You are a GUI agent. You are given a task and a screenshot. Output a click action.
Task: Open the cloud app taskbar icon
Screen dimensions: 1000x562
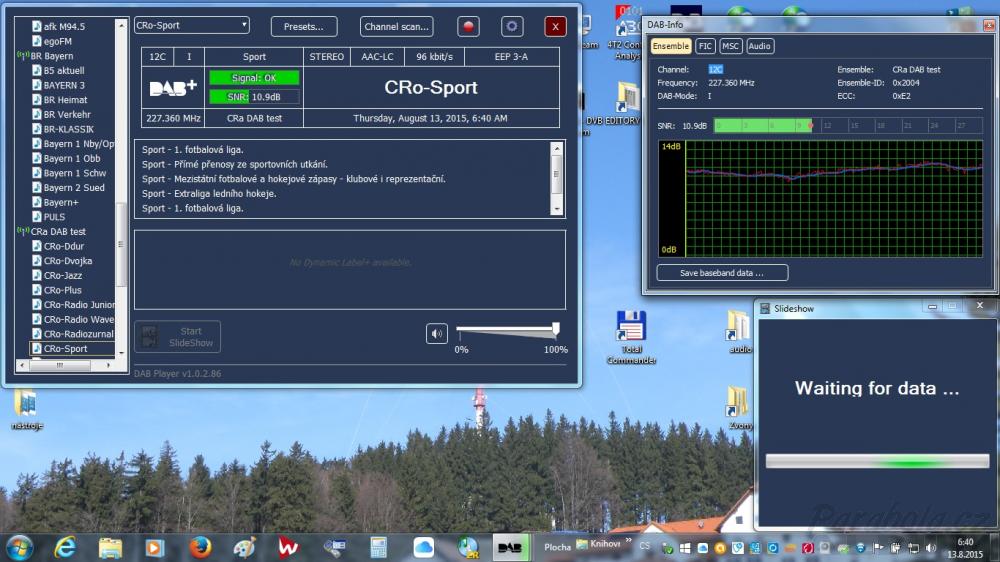[x=423, y=547]
